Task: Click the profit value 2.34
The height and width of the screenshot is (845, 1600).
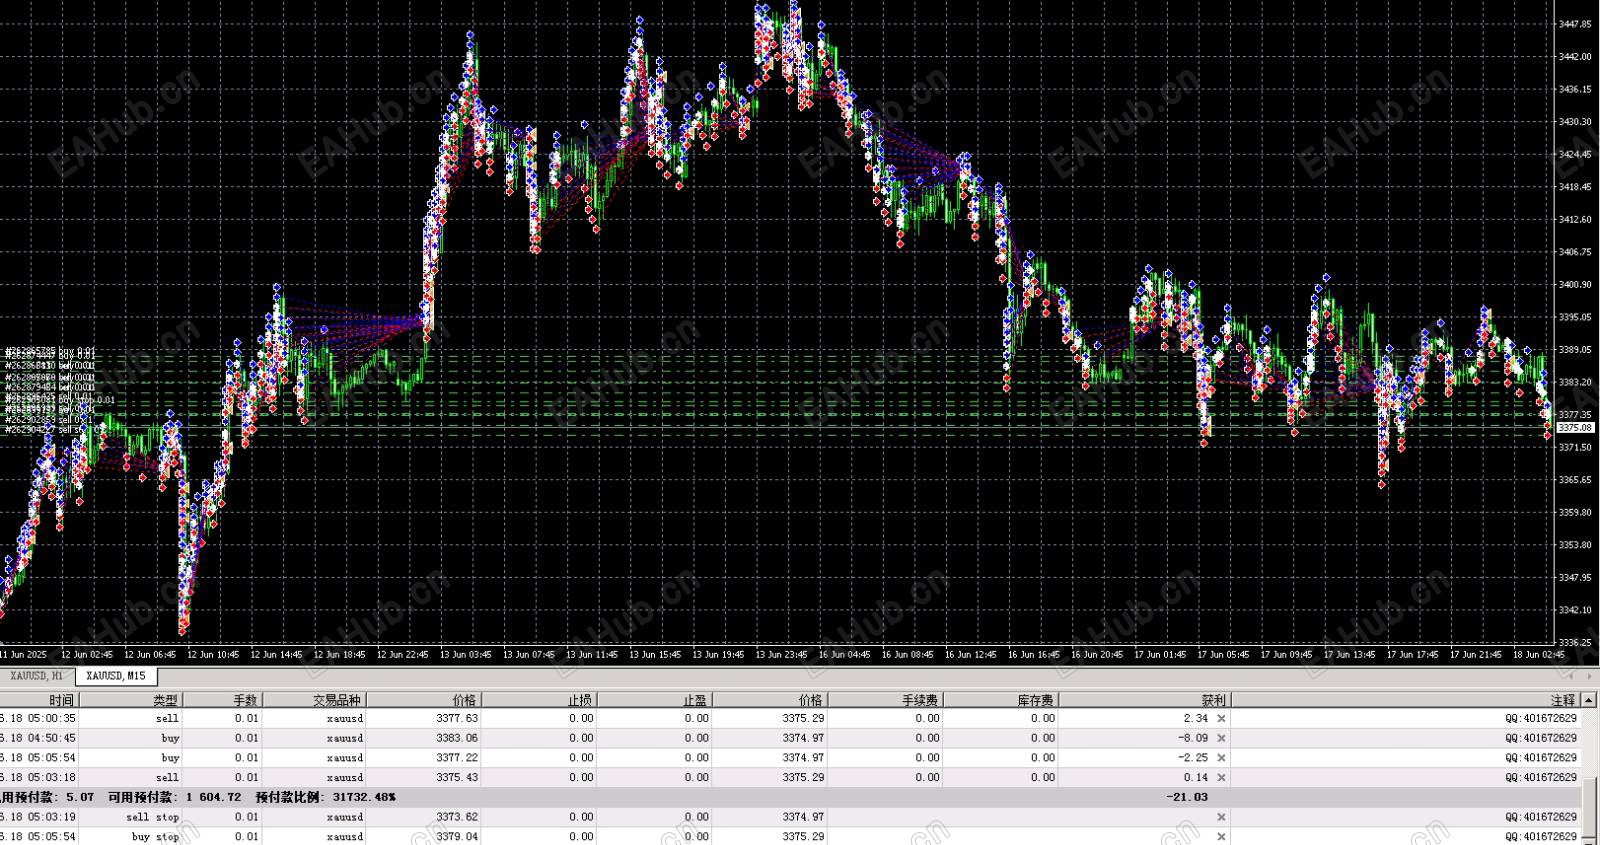Action: click(1196, 718)
